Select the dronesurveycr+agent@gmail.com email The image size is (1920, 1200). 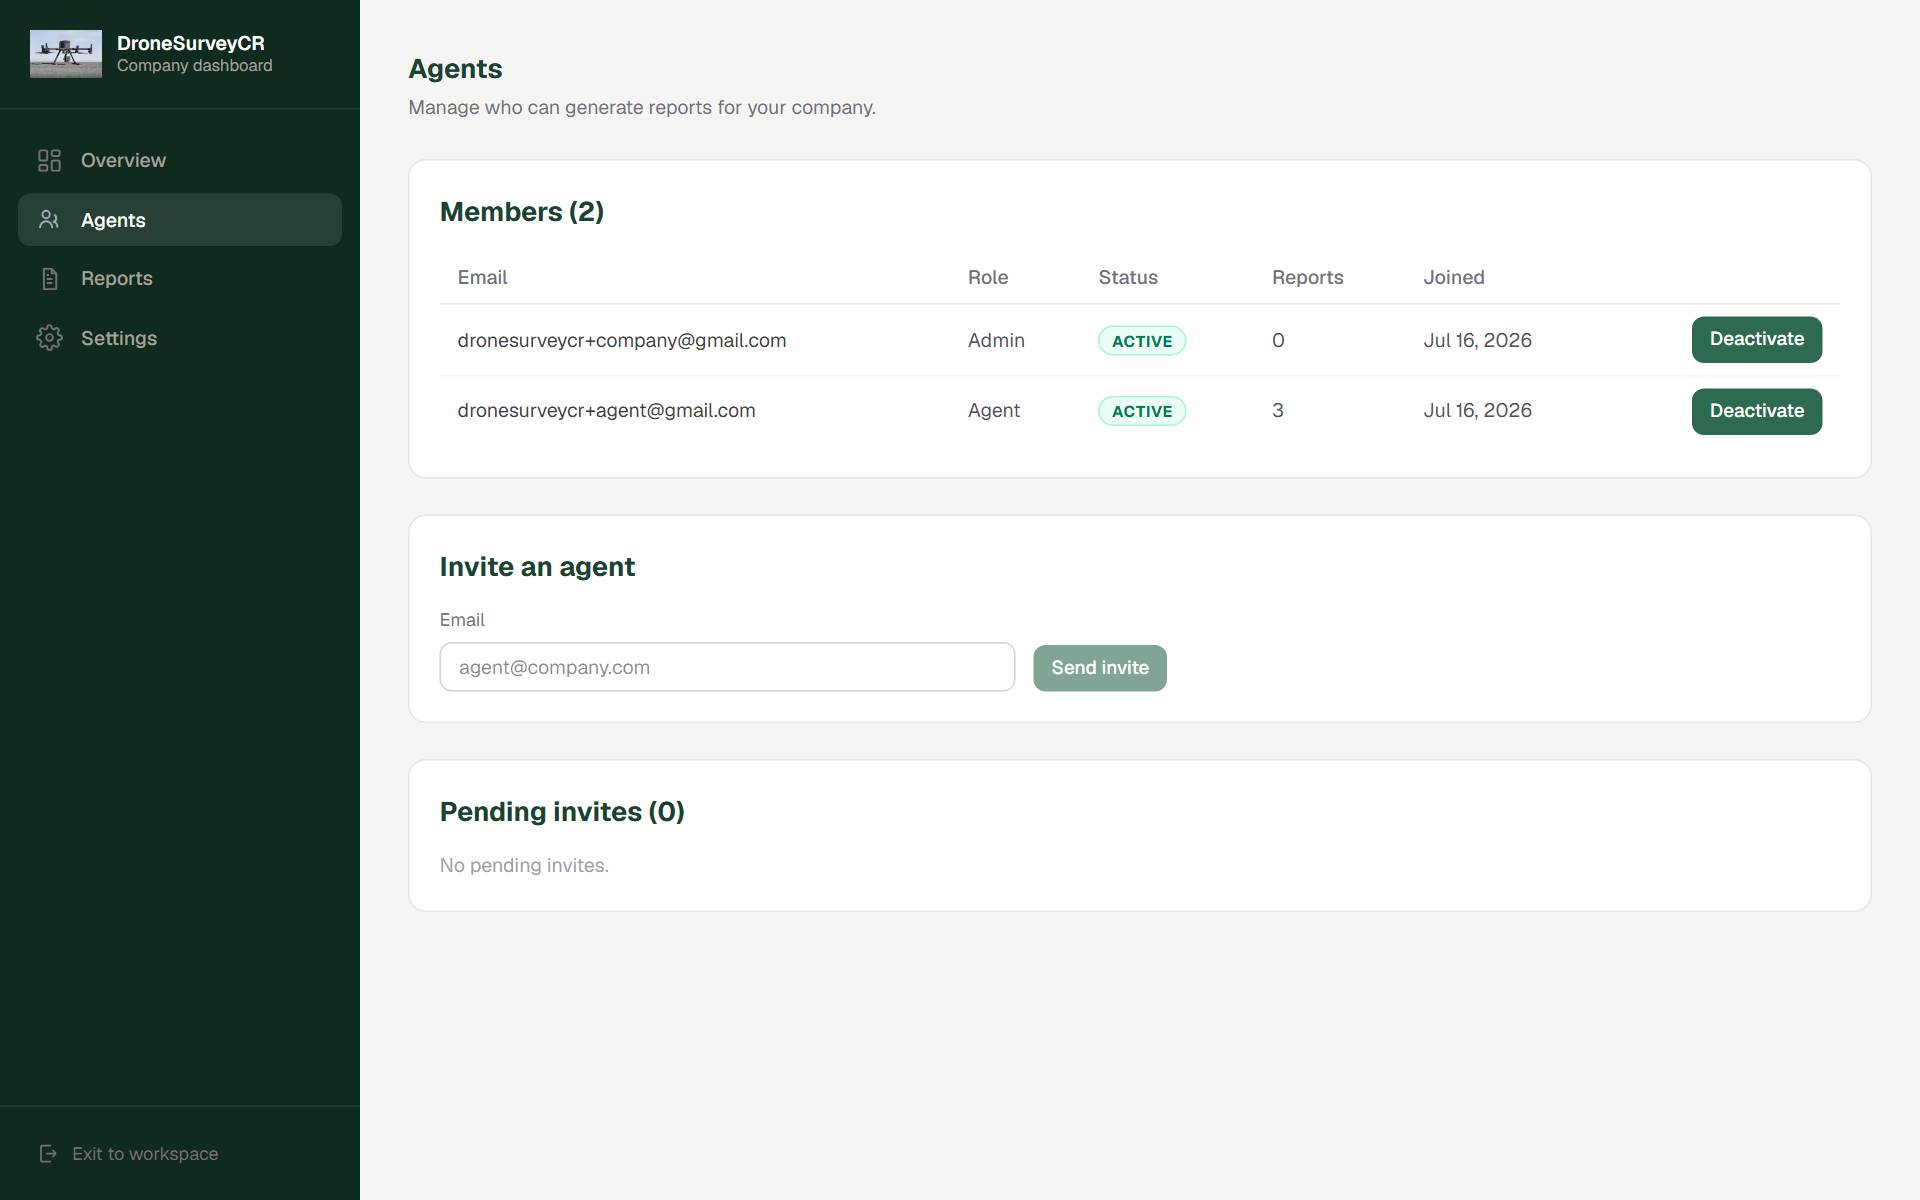606,410
